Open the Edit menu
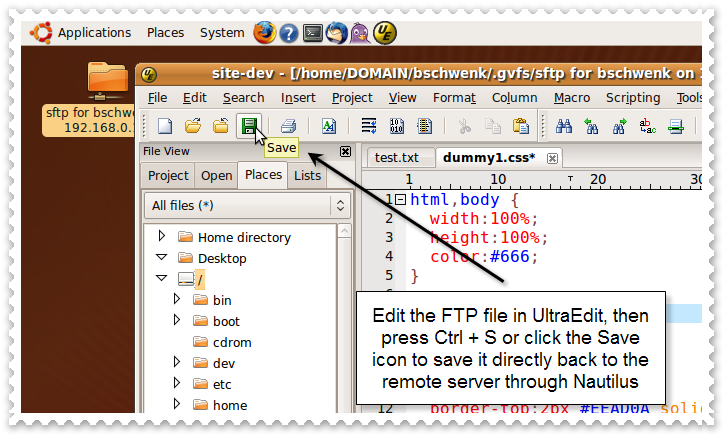This screenshot has width=723, height=434. (195, 98)
